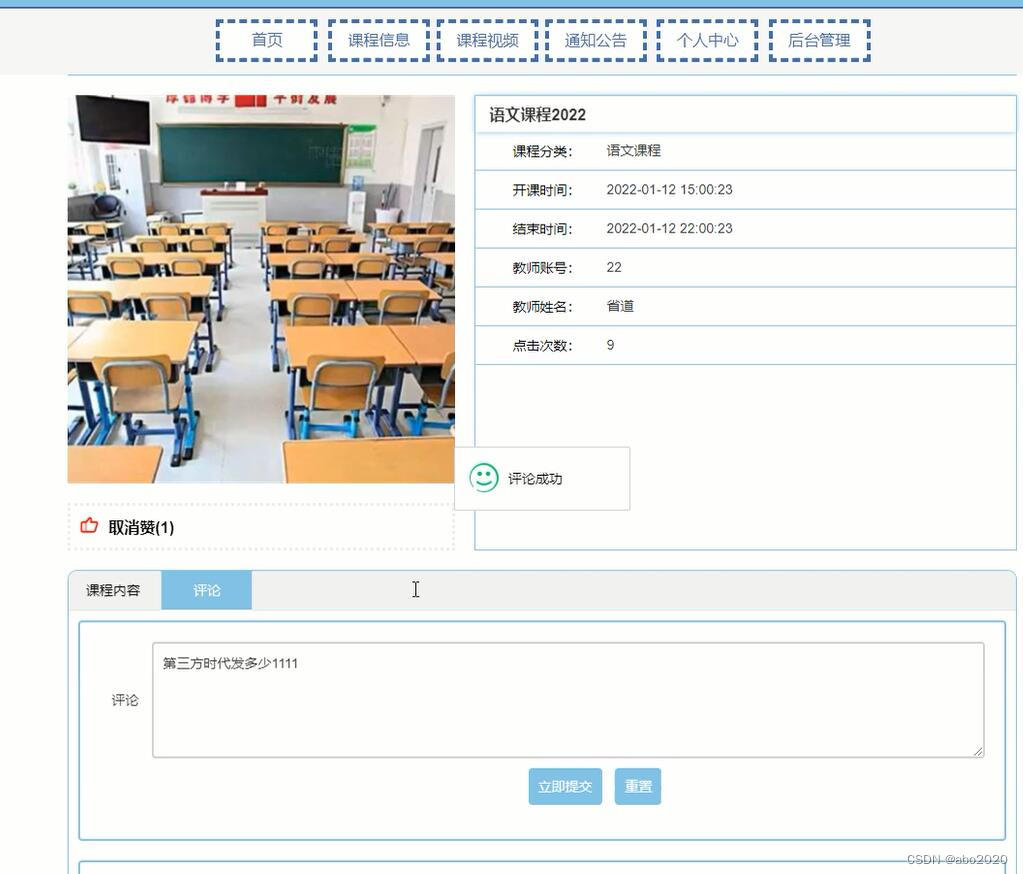Open the 课程信息 course info menu

pyautogui.click(x=377, y=39)
